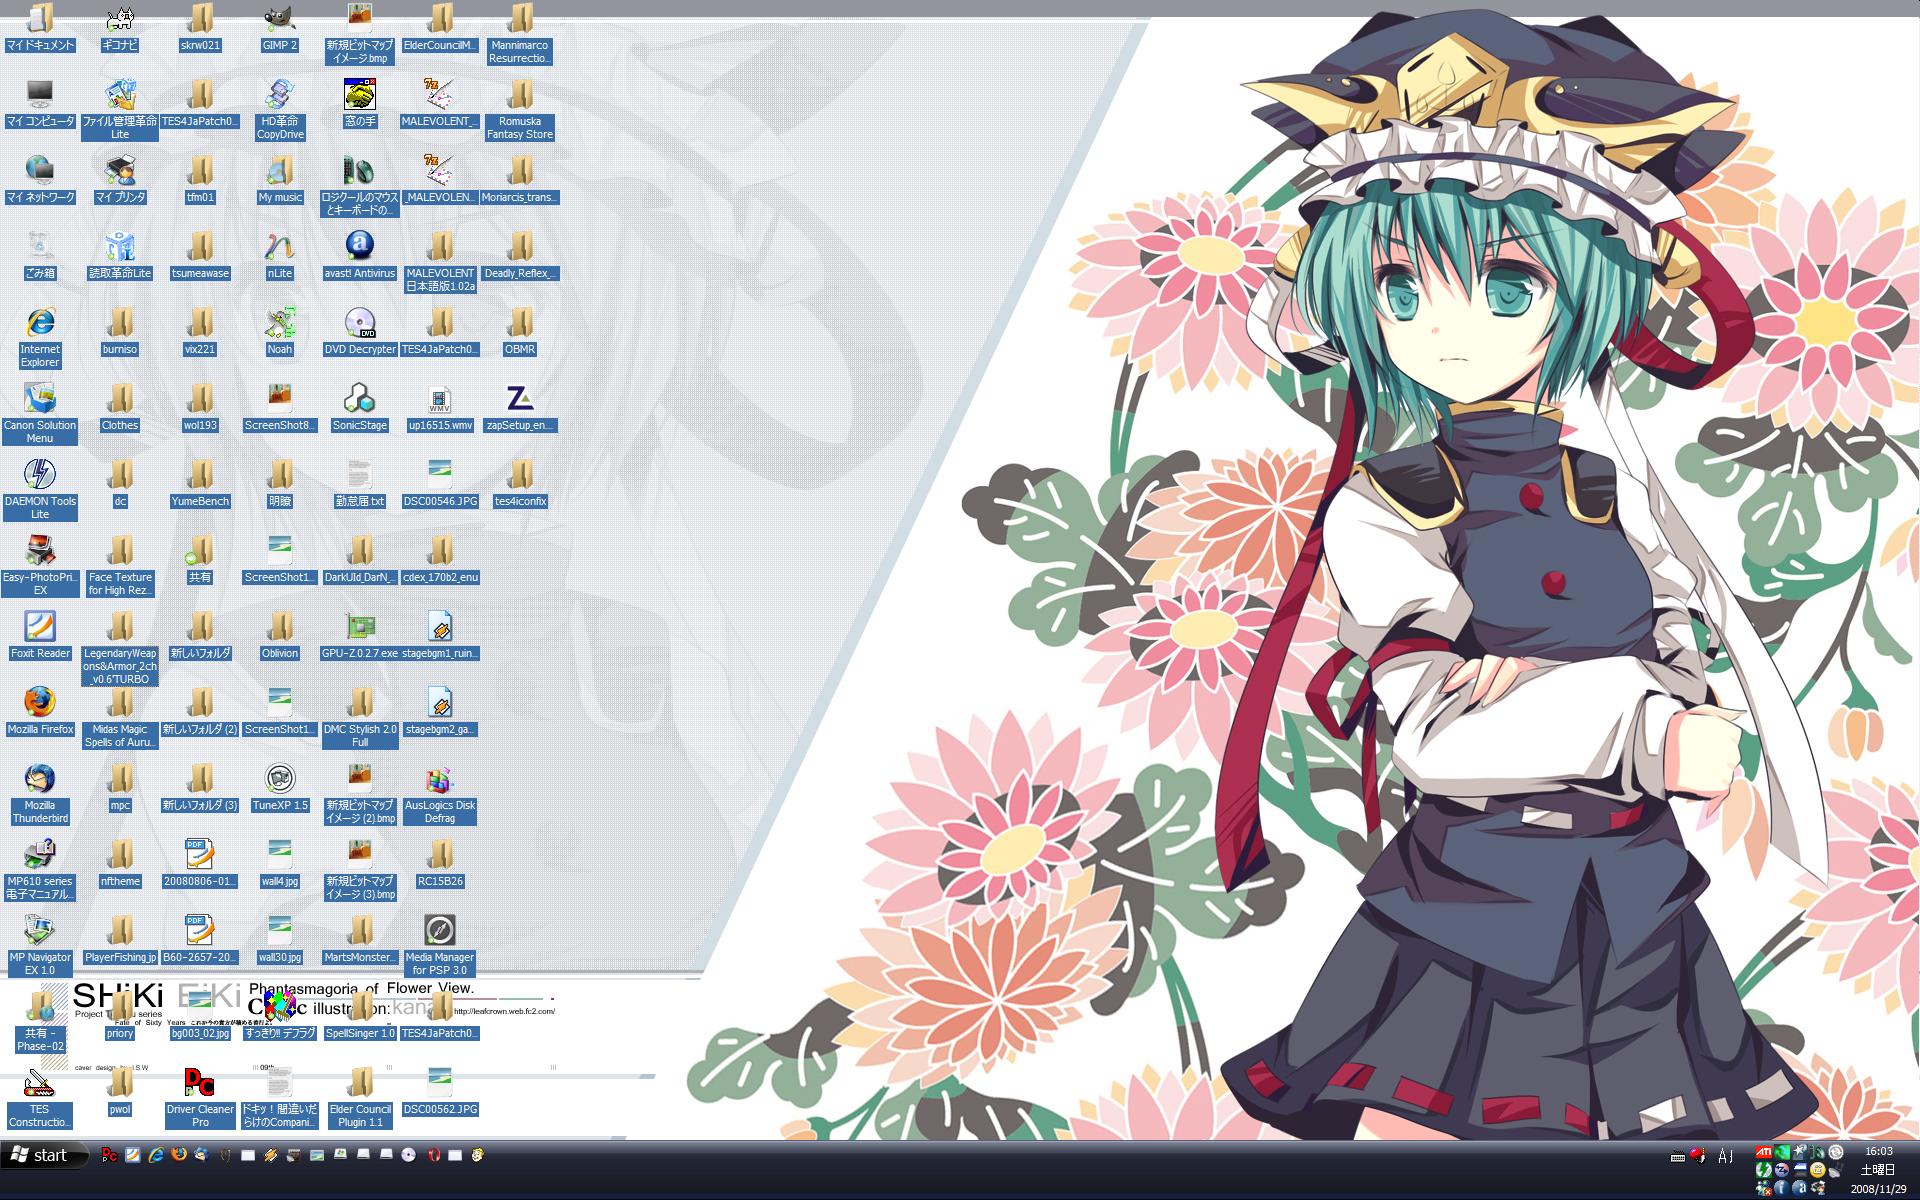The width and height of the screenshot is (1920, 1200).
Task: Open the マイ ドキュメント folder
Action: (40, 27)
